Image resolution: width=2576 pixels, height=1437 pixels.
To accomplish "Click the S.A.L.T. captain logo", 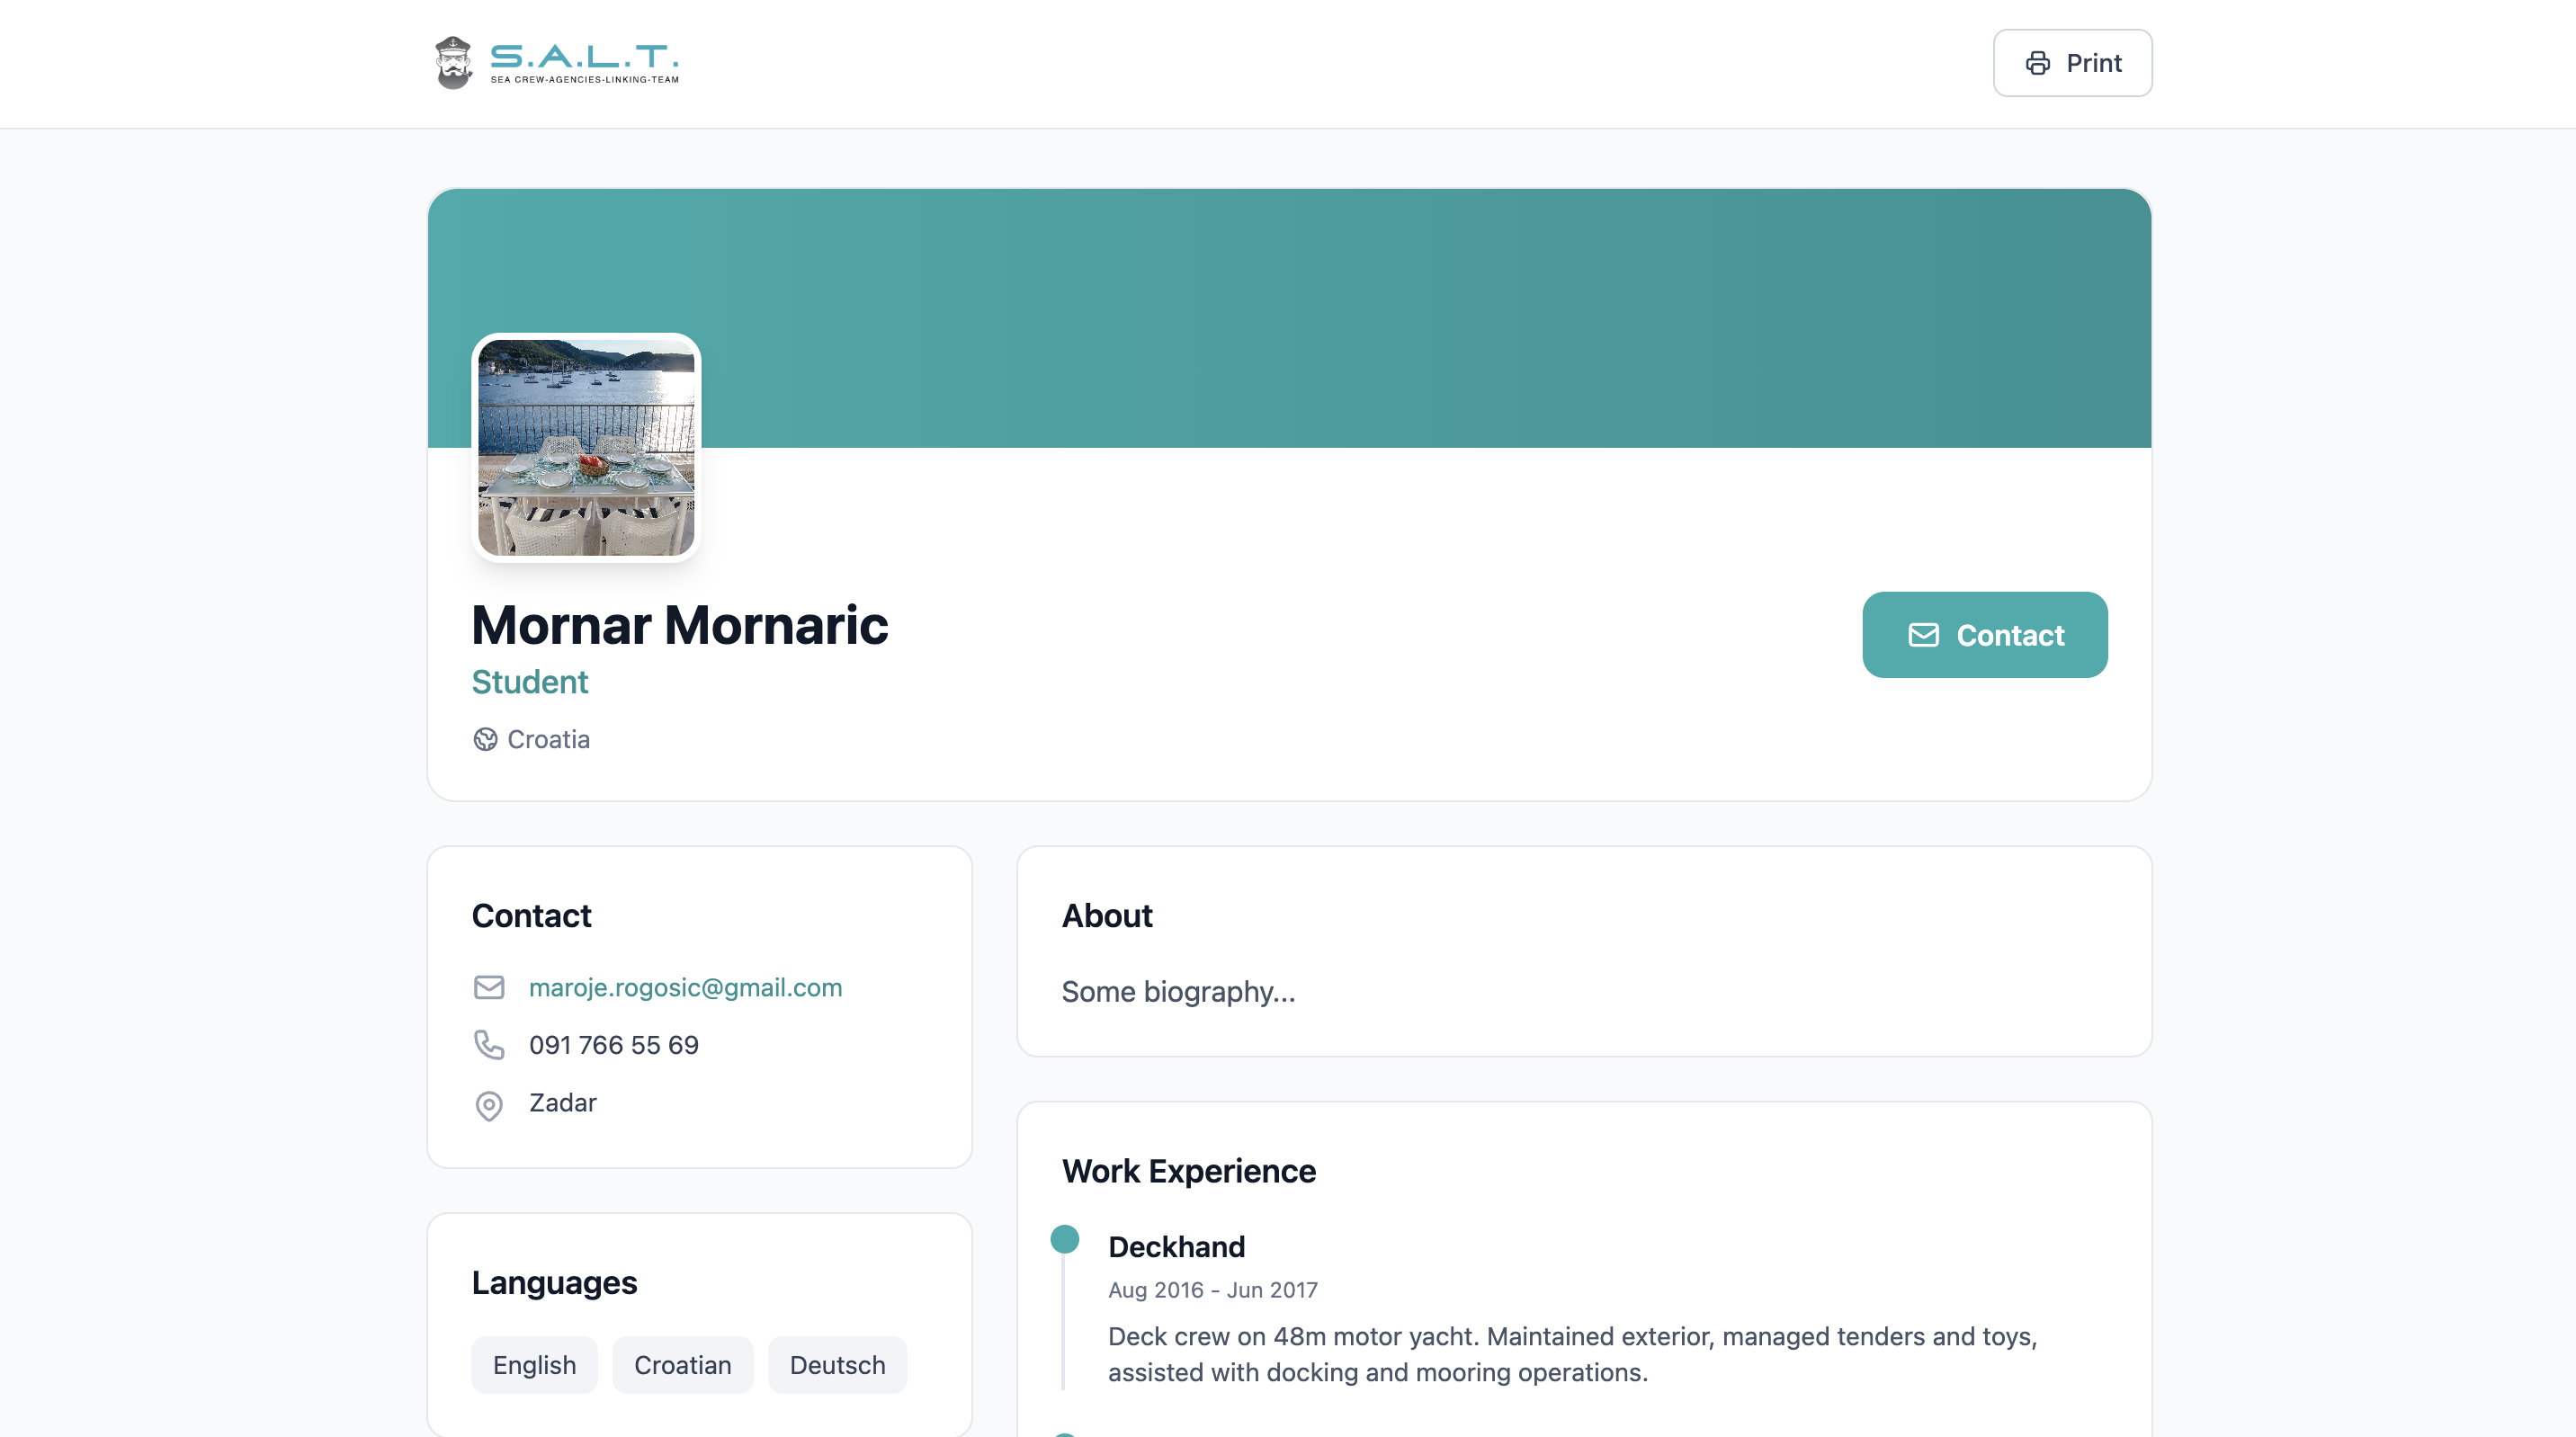I will (x=454, y=62).
